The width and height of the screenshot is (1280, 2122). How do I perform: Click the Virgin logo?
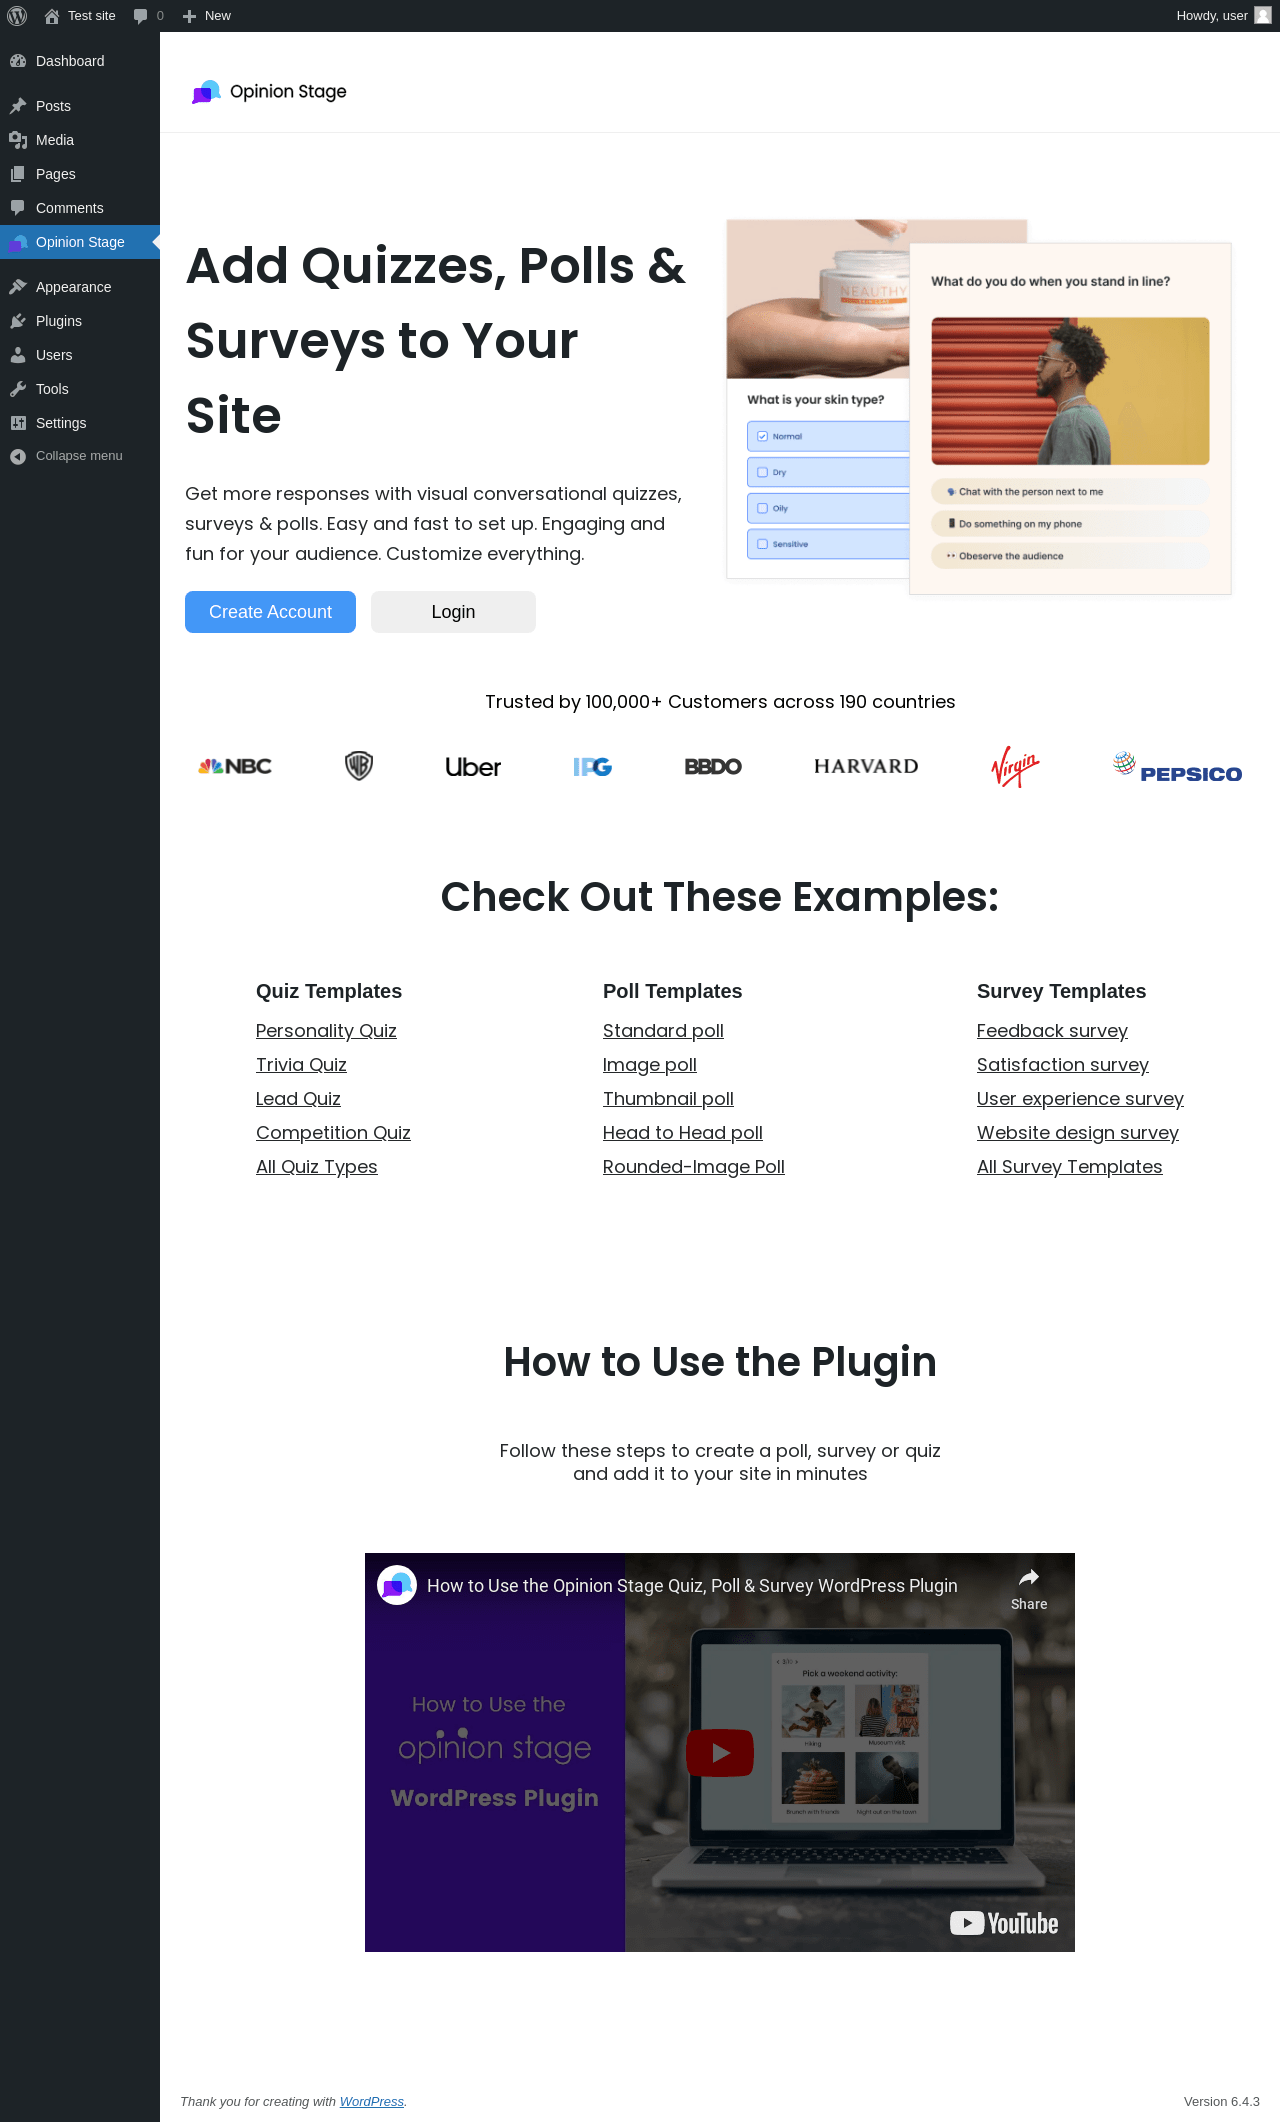[x=1015, y=767]
